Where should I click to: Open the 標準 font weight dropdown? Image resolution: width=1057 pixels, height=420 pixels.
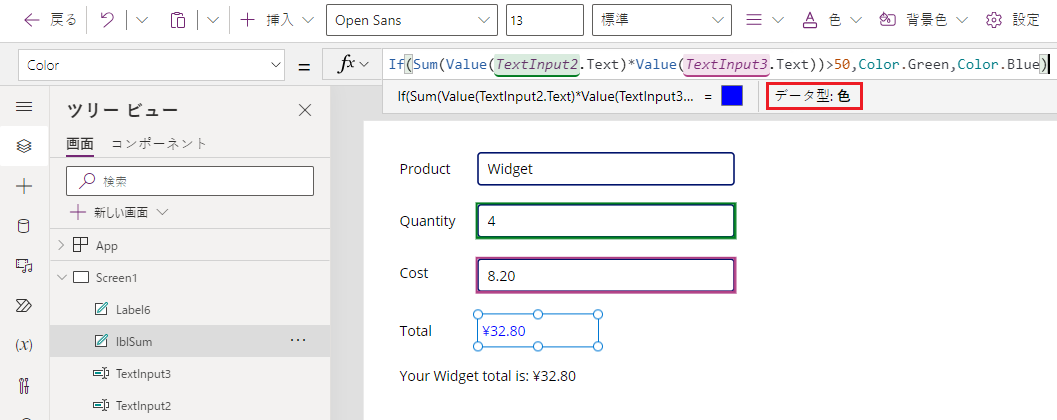click(x=661, y=20)
